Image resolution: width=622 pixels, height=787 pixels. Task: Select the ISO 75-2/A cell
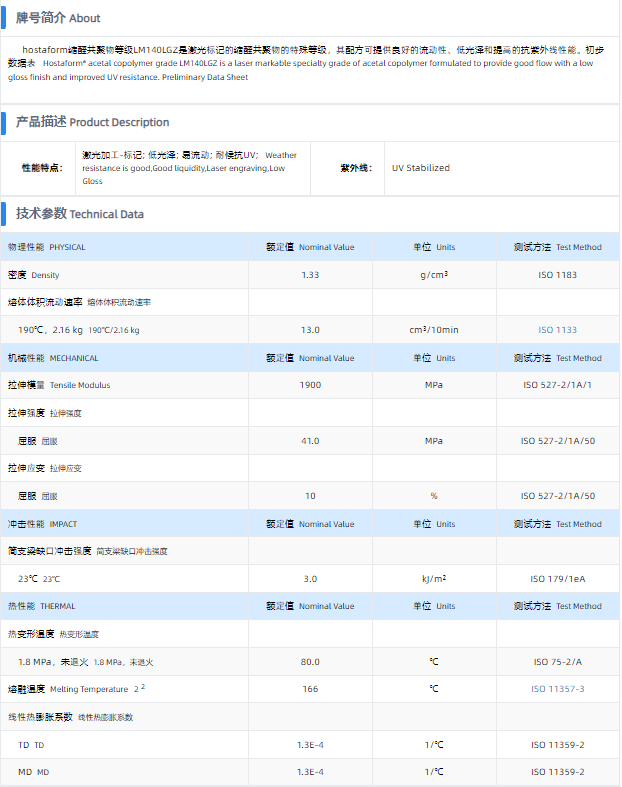point(558,662)
